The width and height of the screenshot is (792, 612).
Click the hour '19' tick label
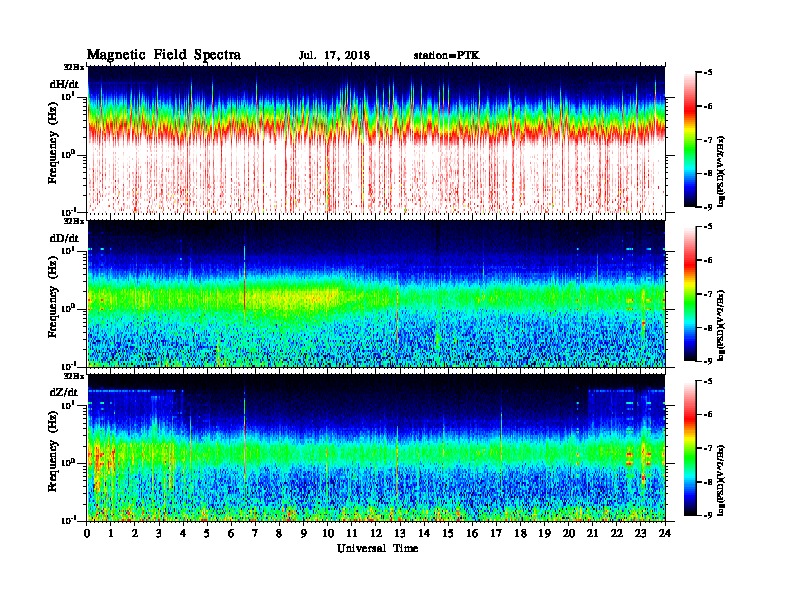pos(544,533)
